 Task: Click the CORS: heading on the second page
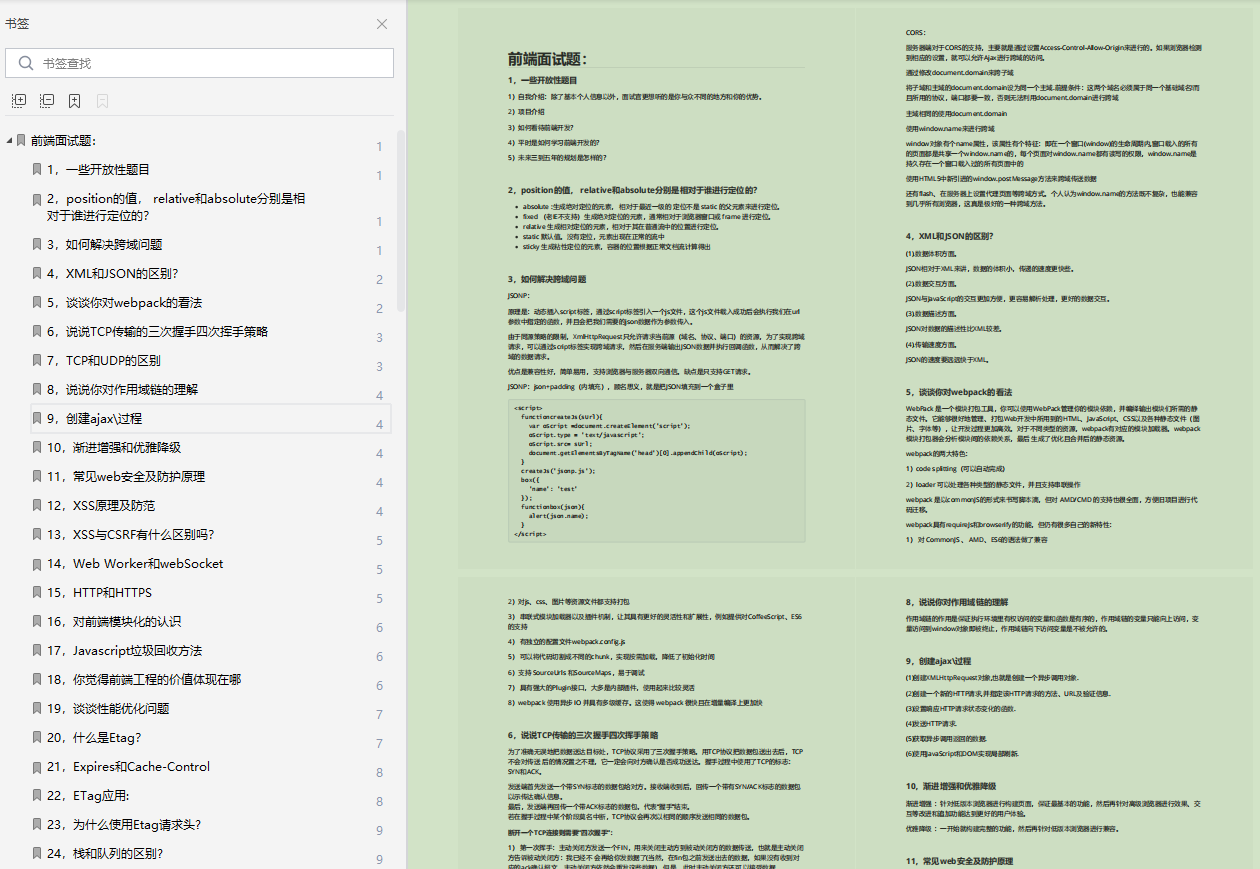coord(916,33)
